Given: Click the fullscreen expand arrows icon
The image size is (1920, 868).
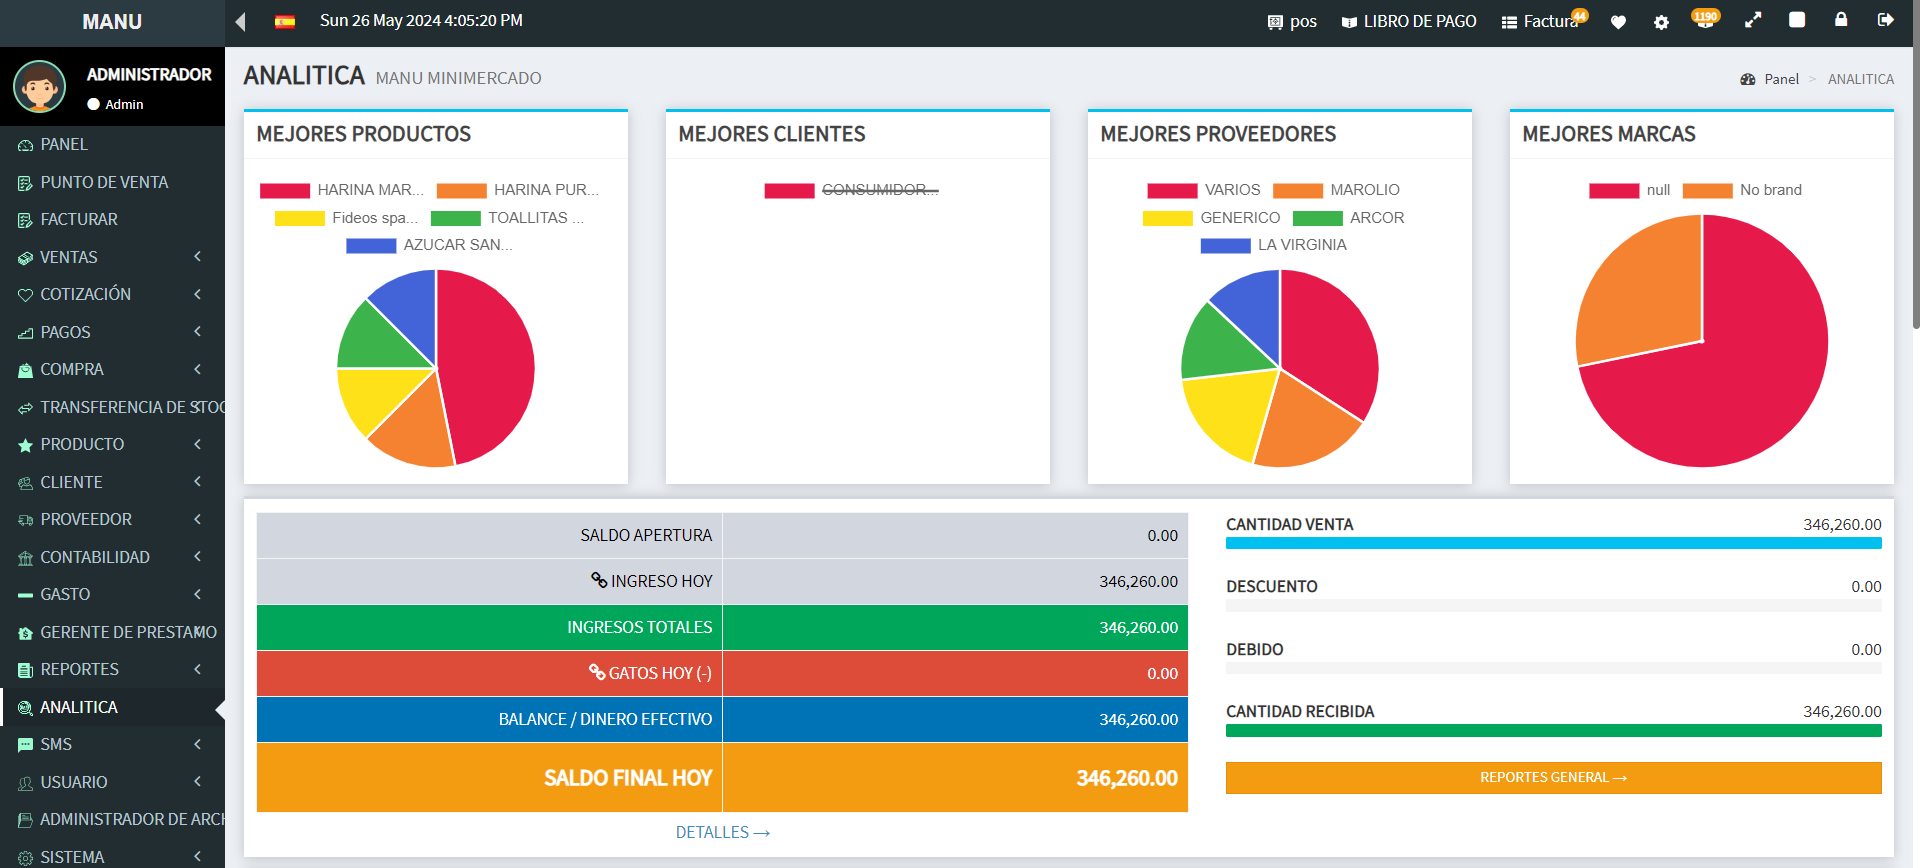Looking at the screenshot, I should click(x=1753, y=20).
